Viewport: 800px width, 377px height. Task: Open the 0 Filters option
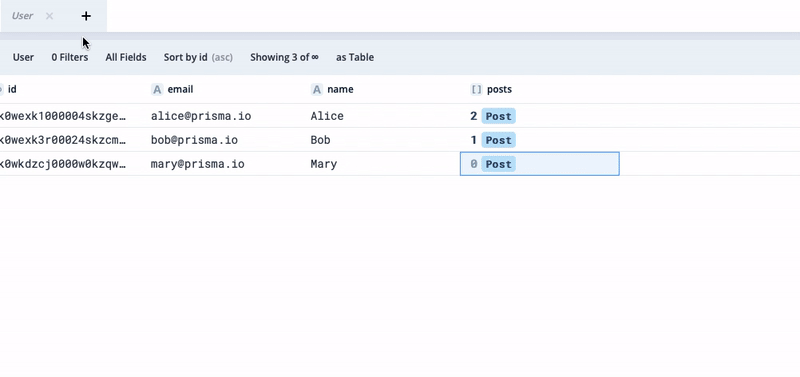(x=69, y=57)
